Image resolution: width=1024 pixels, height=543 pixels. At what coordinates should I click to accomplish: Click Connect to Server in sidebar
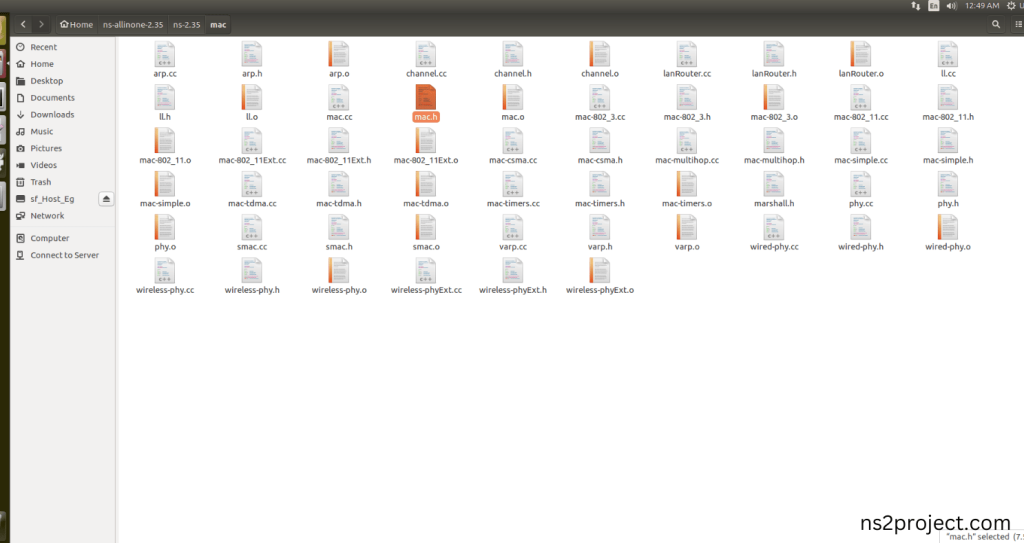pyautogui.click(x=63, y=255)
